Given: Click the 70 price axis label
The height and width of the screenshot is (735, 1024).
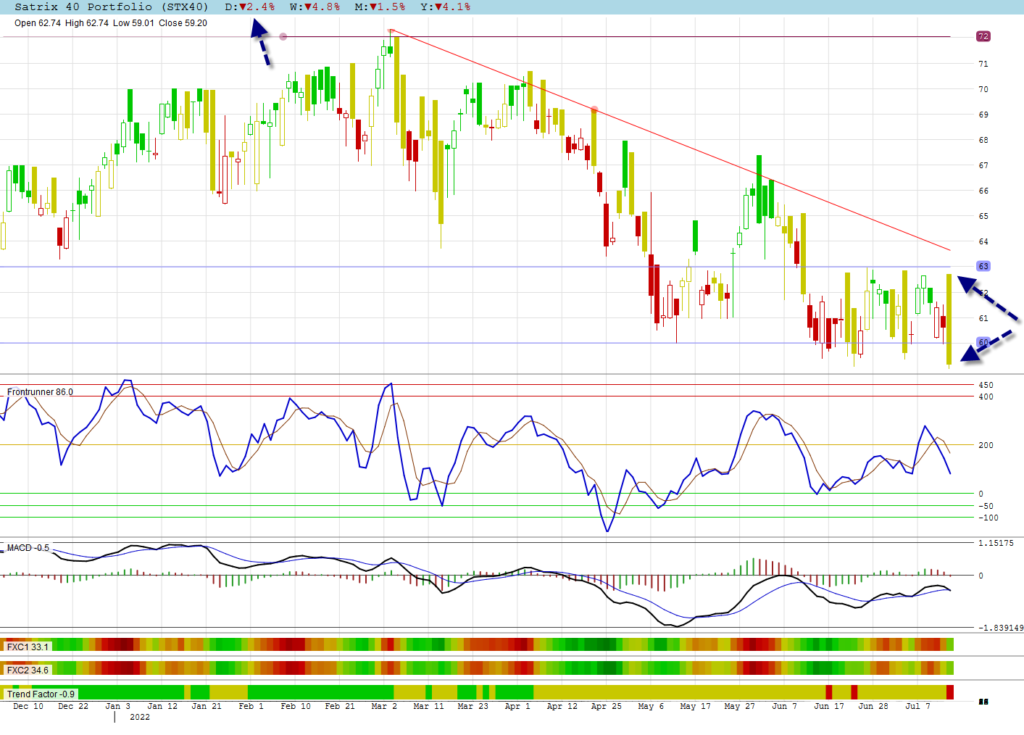Looking at the screenshot, I should (983, 90).
